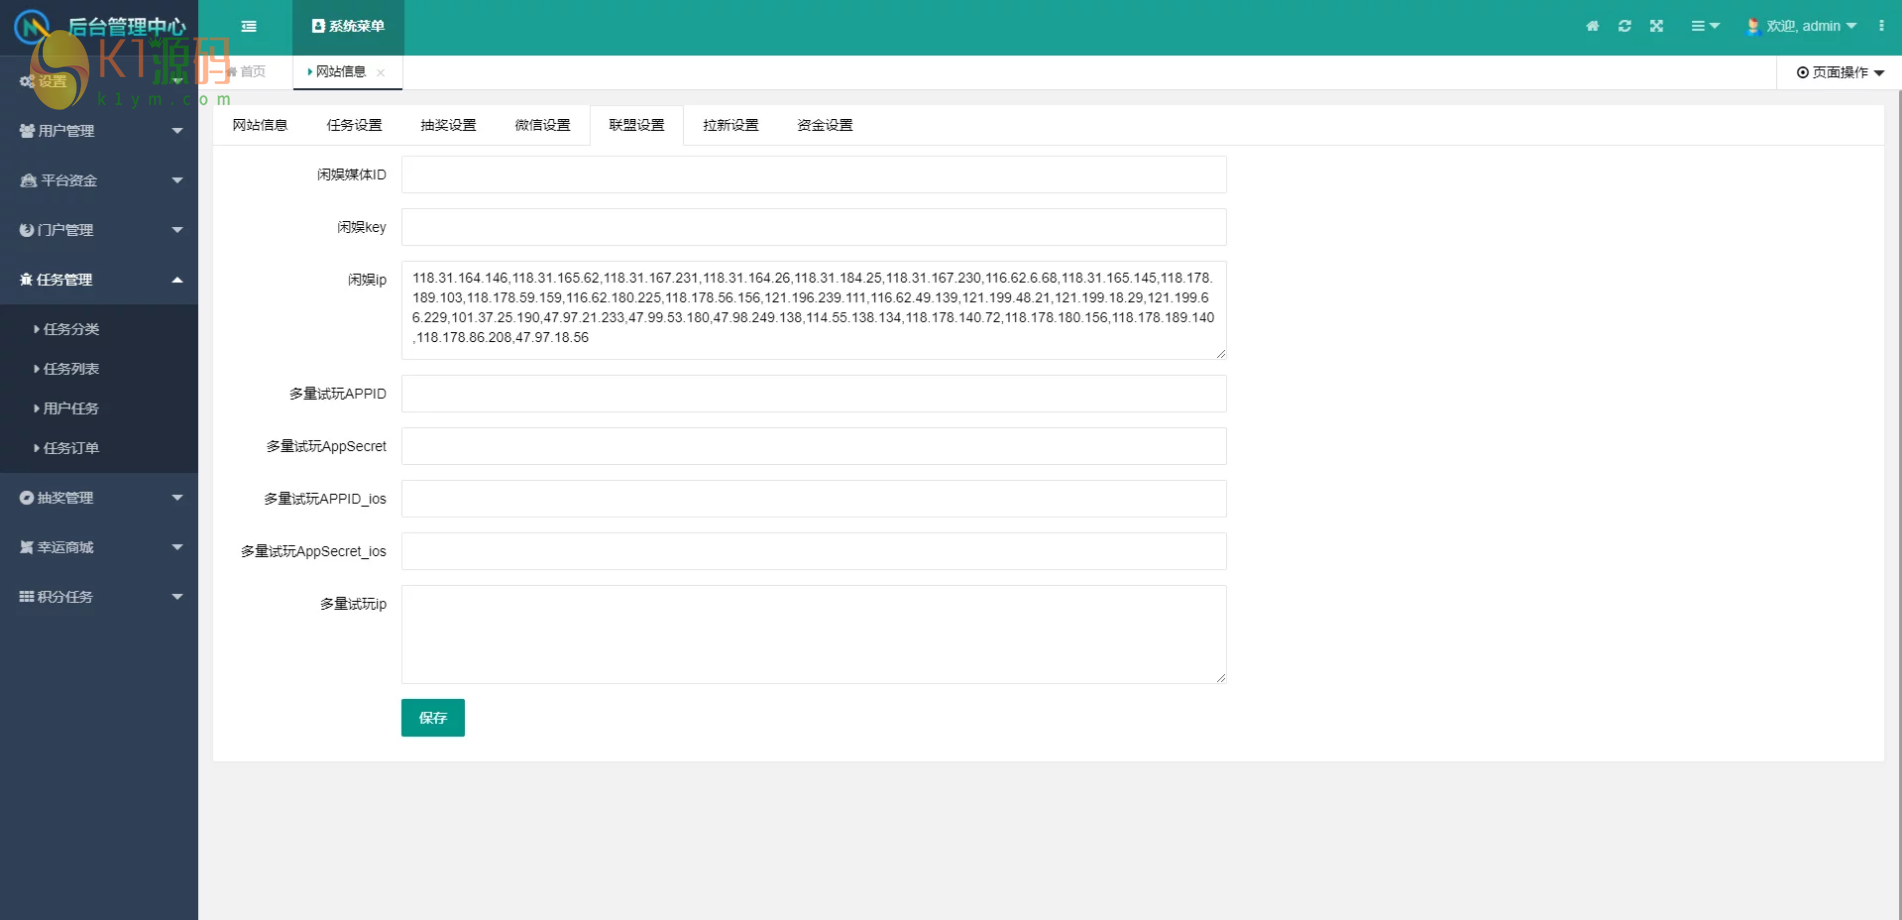Enter fullscreen using expand arrows icon

[x=1656, y=26]
